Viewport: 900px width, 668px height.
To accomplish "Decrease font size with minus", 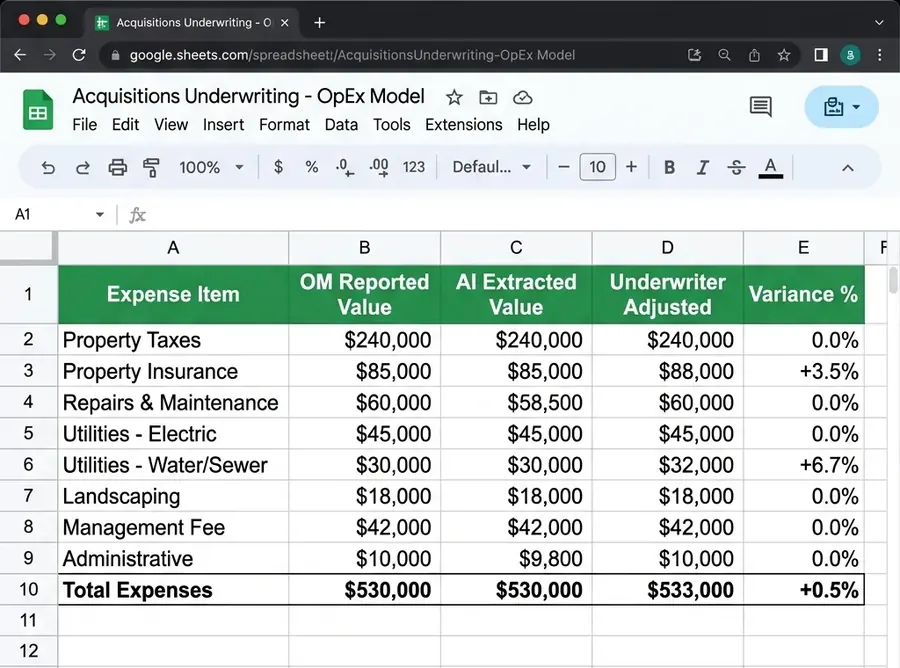I will point(564,167).
